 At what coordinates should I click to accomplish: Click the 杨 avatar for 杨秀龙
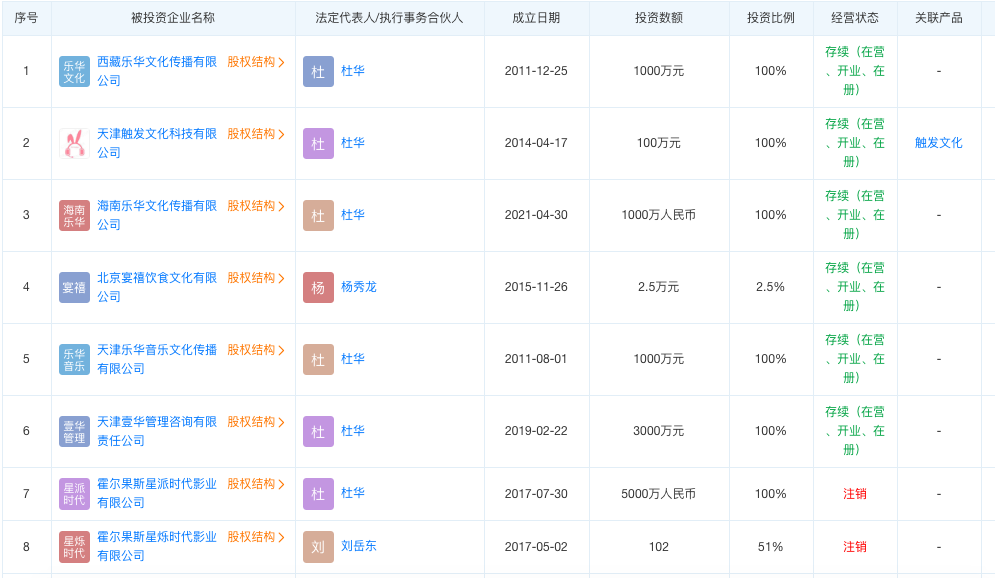point(319,287)
